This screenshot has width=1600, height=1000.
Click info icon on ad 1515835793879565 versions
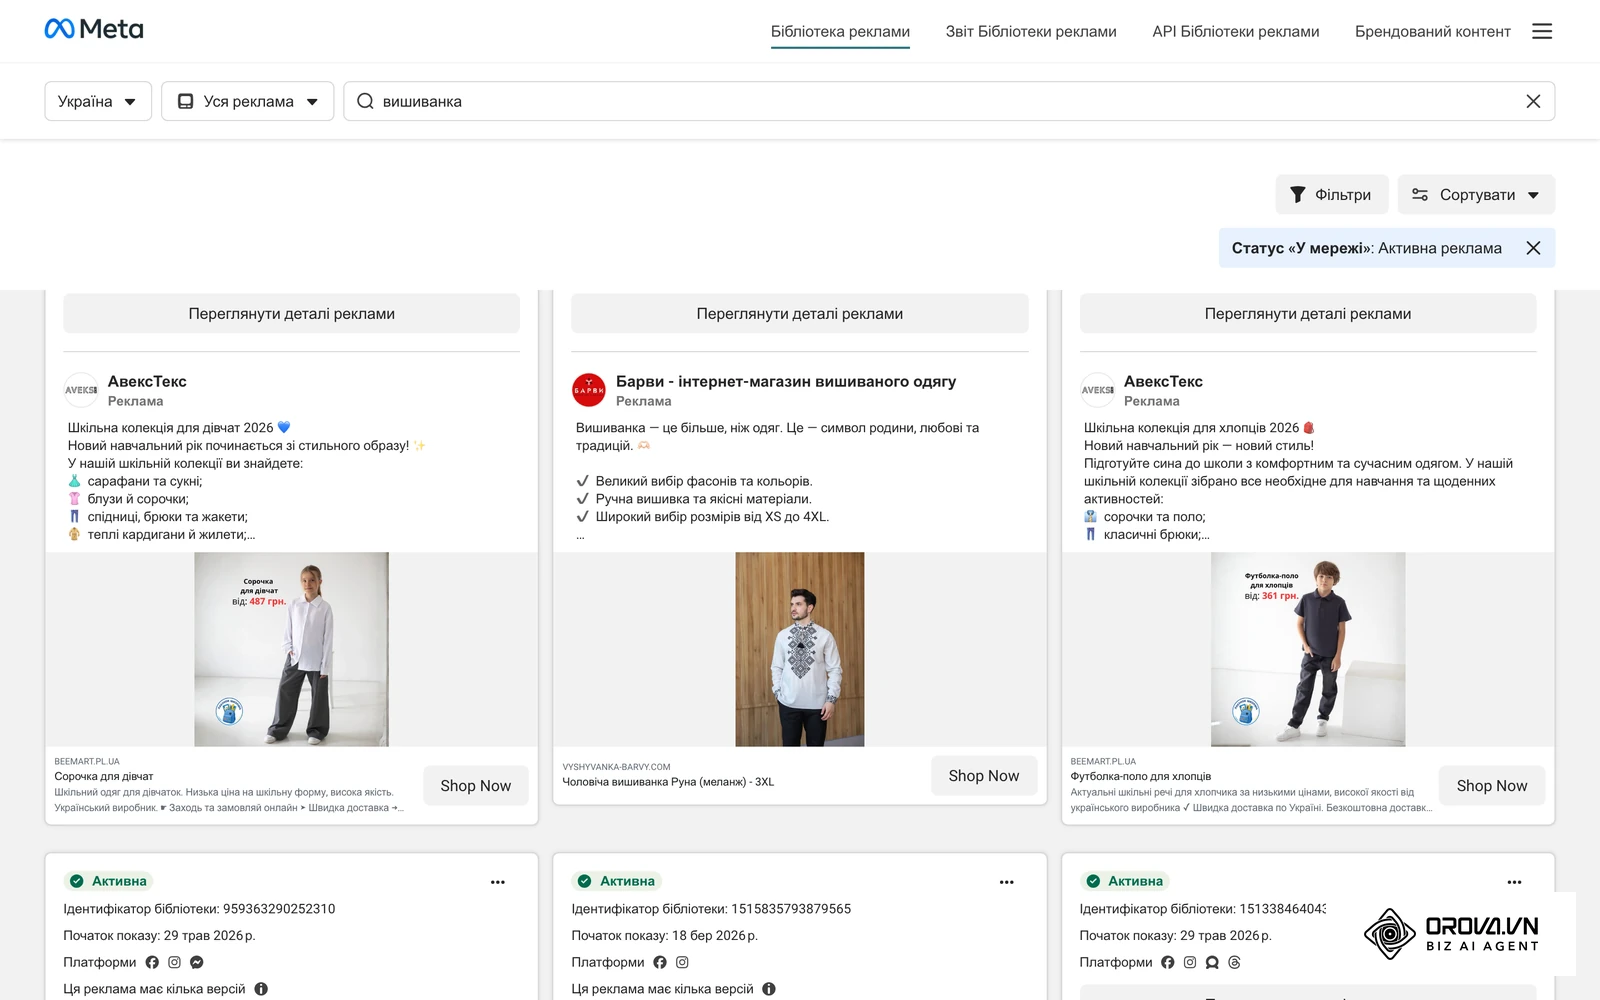(769, 989)
